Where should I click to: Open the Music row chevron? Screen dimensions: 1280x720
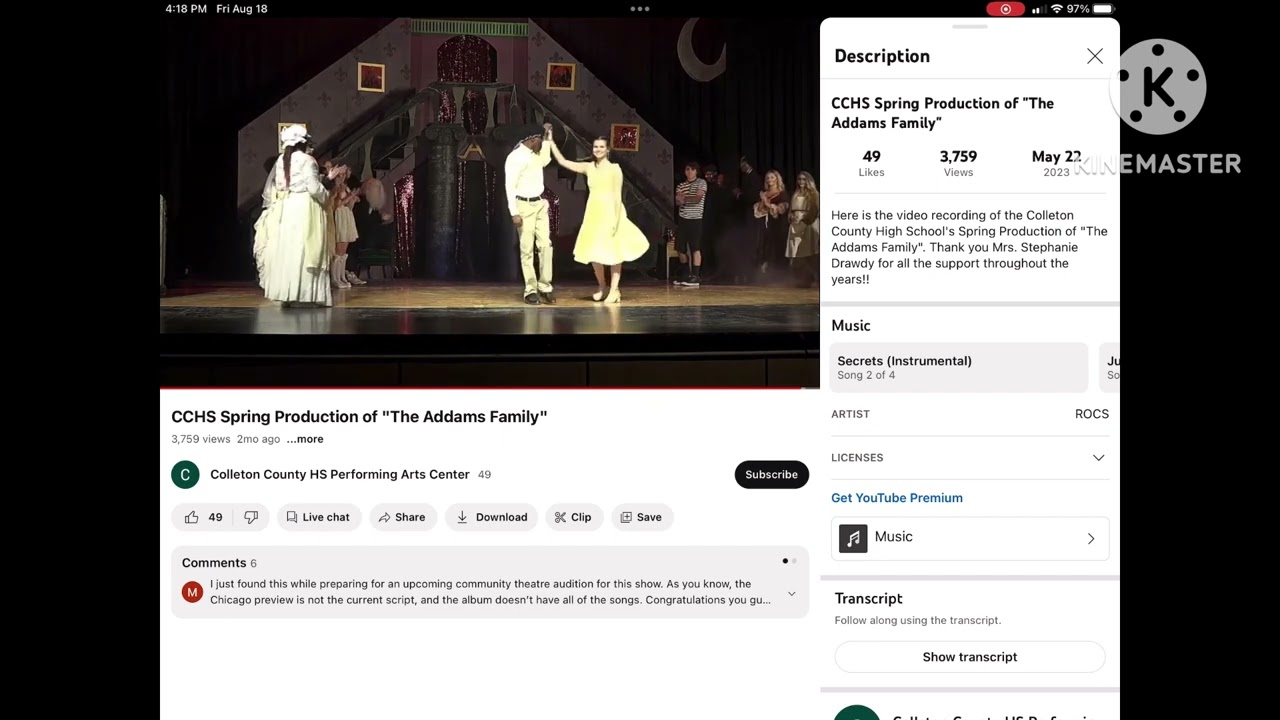(x=1091, y=538)
